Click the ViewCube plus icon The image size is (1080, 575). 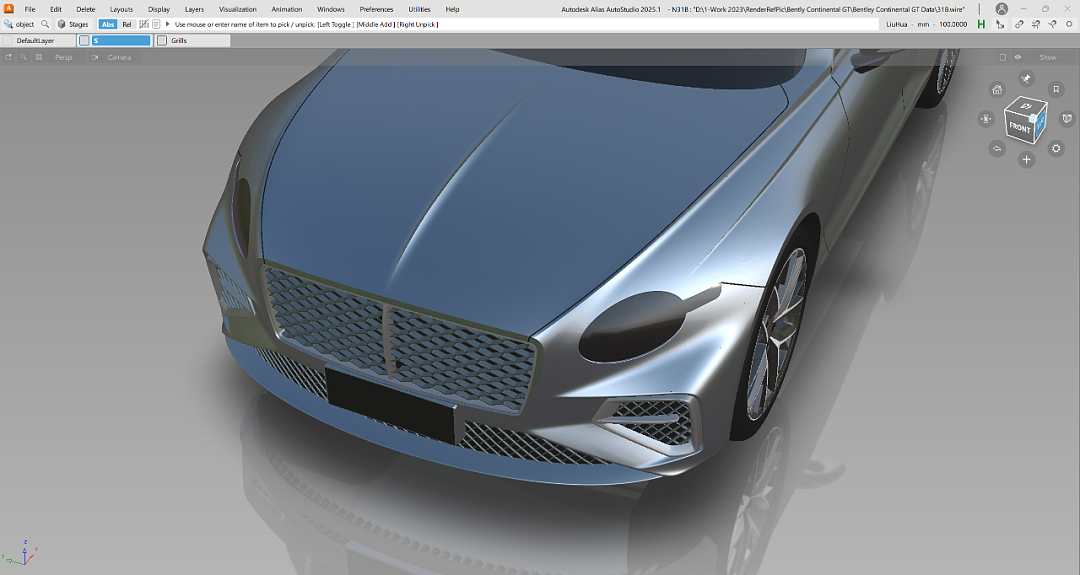(x=1026, y=160)
